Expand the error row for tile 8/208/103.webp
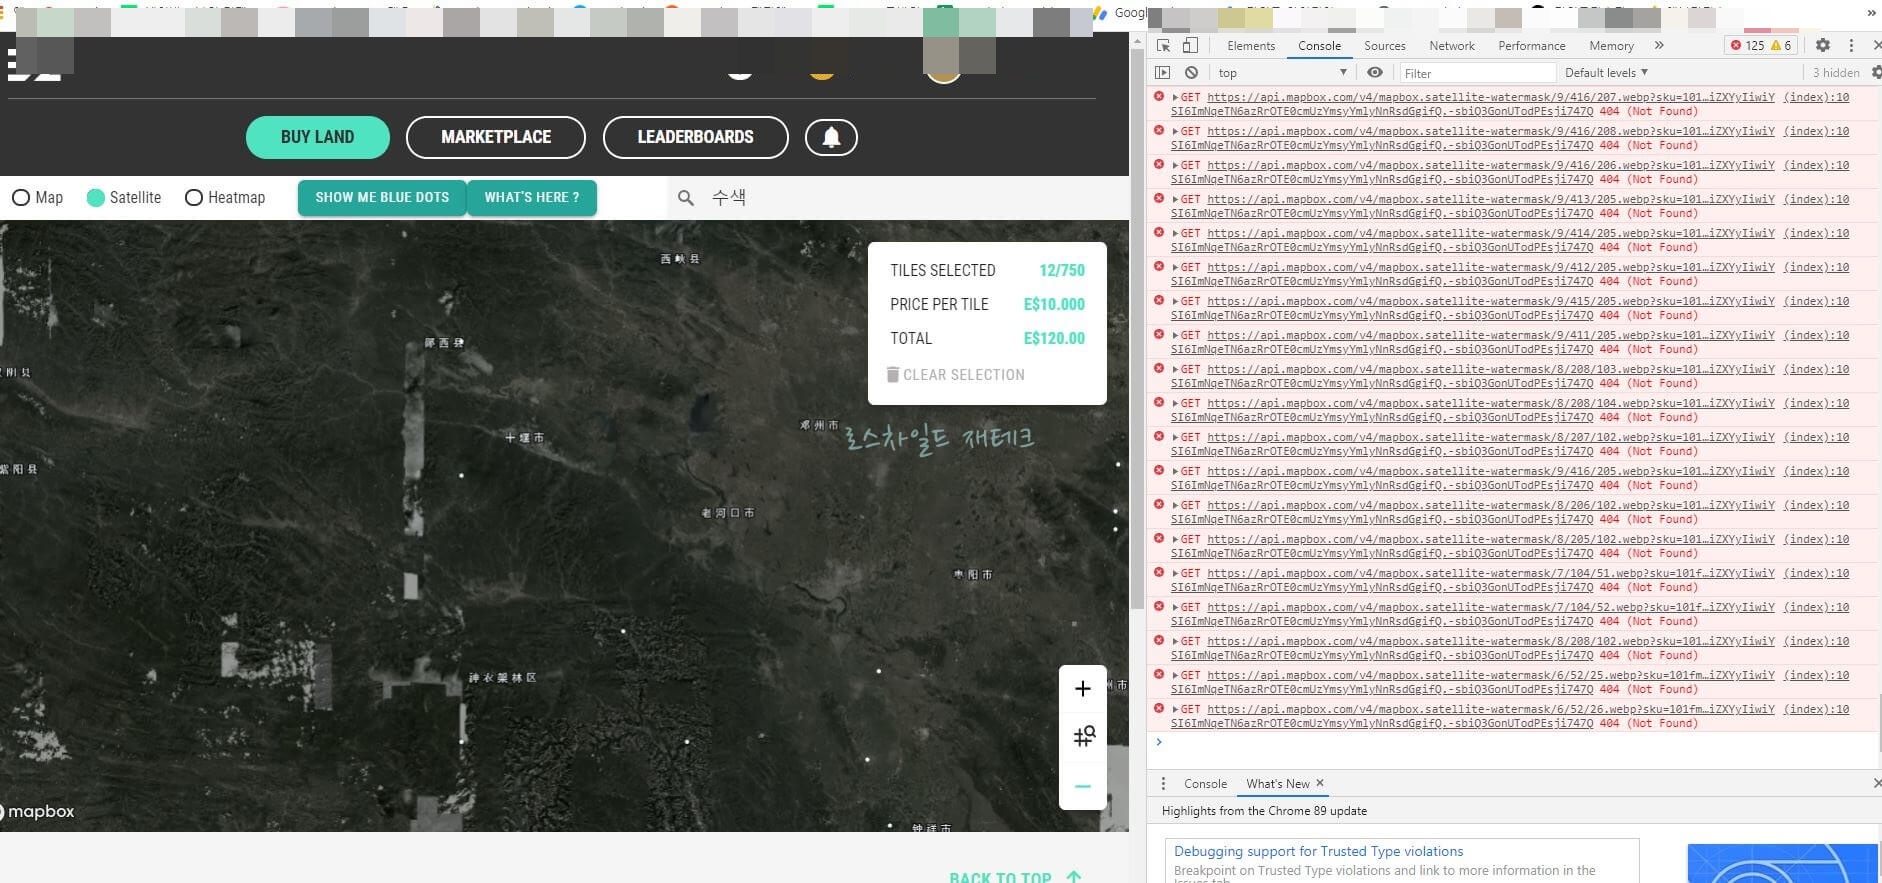 [x=1175, y=370]
